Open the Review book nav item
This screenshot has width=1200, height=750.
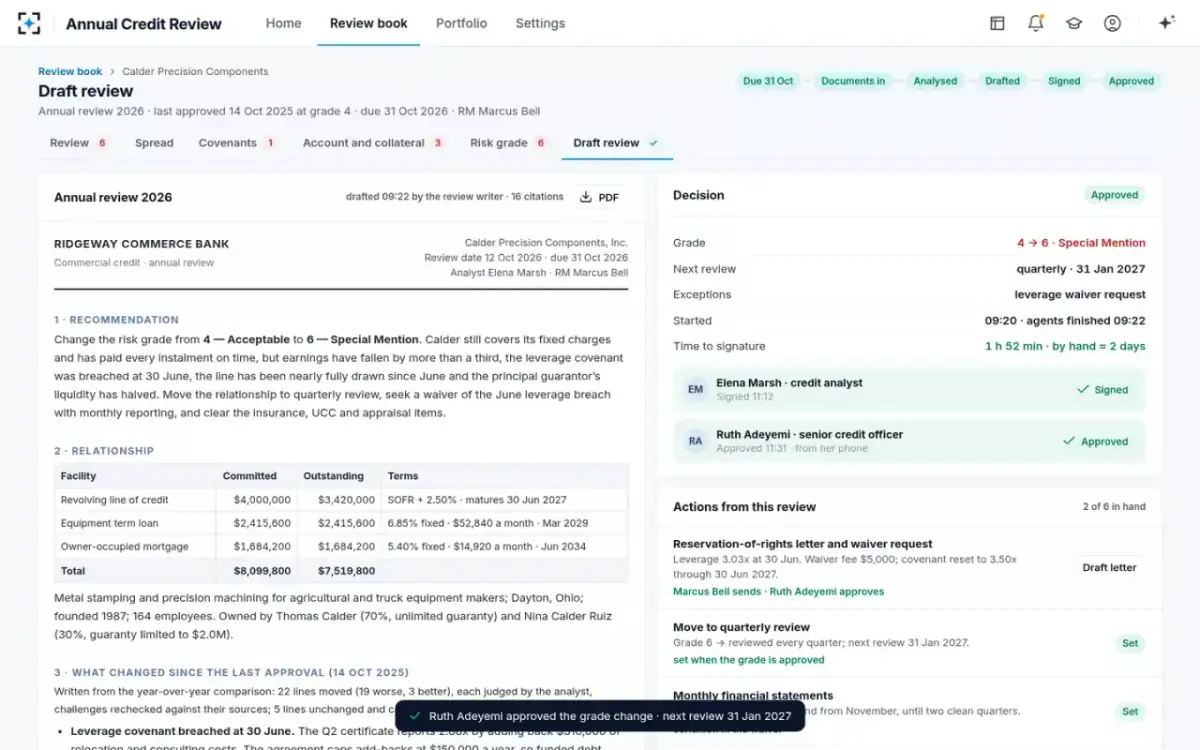pos(369,23)
